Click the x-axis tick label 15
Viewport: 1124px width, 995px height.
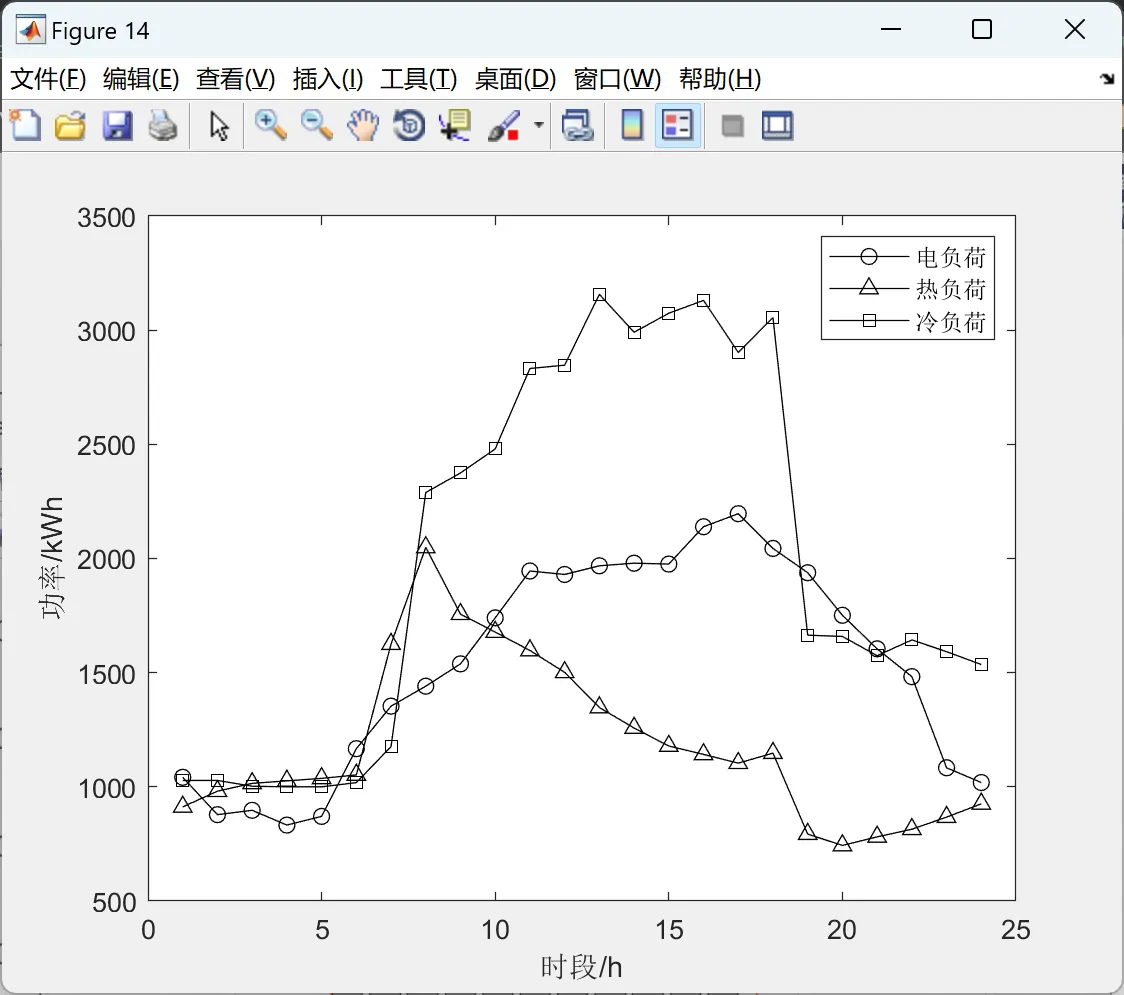(668, 930)
